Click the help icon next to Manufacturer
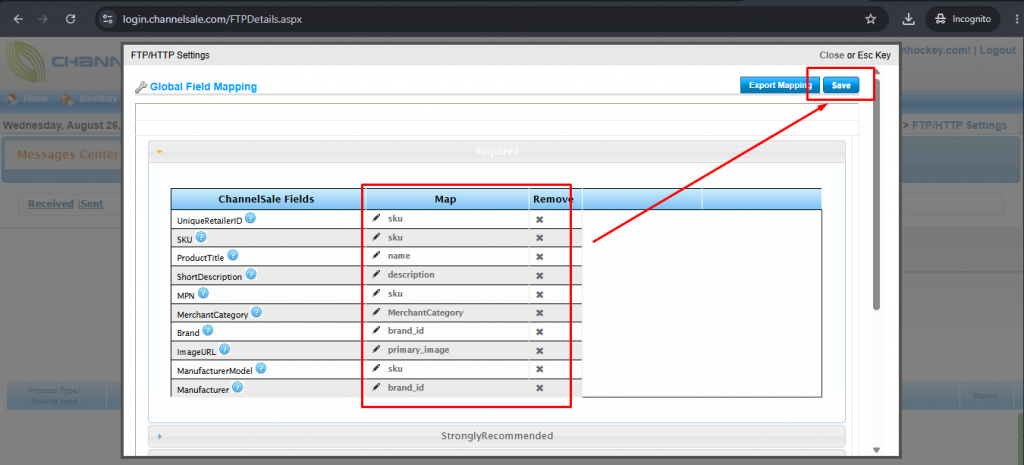 (238, 387)
